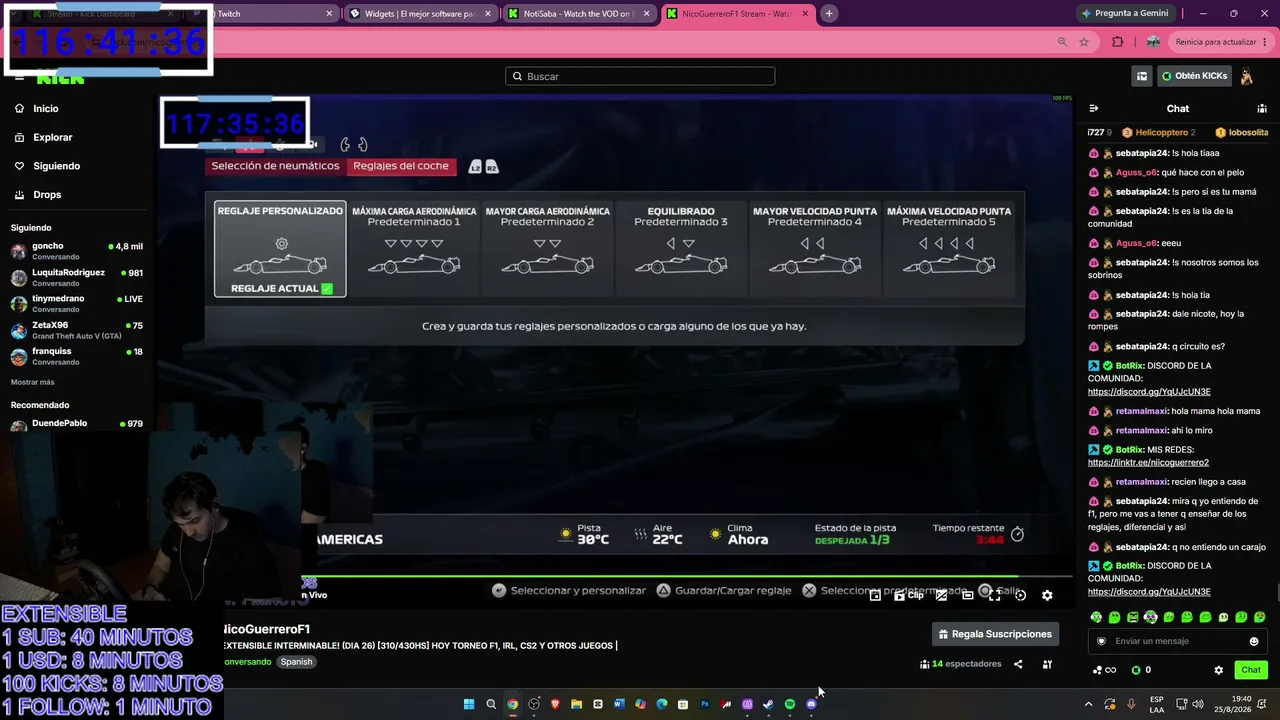Create a Clip from the stream
The image size is (1280, 720).
(x=908, y=595)
